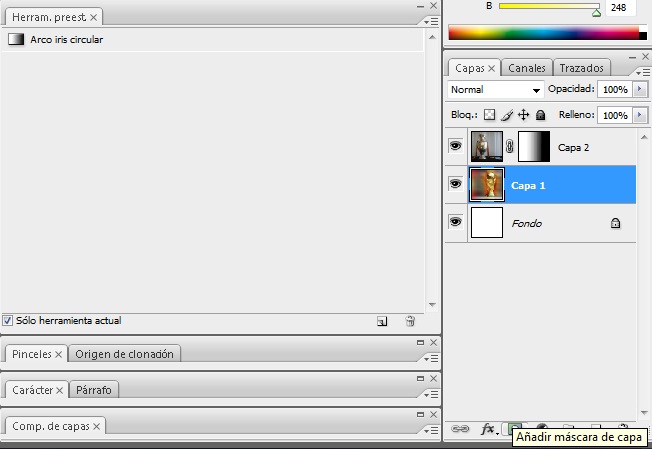This screenshot has height=449, width=652.
Task: Hide the Fondo layer
Action: [456, 222]
